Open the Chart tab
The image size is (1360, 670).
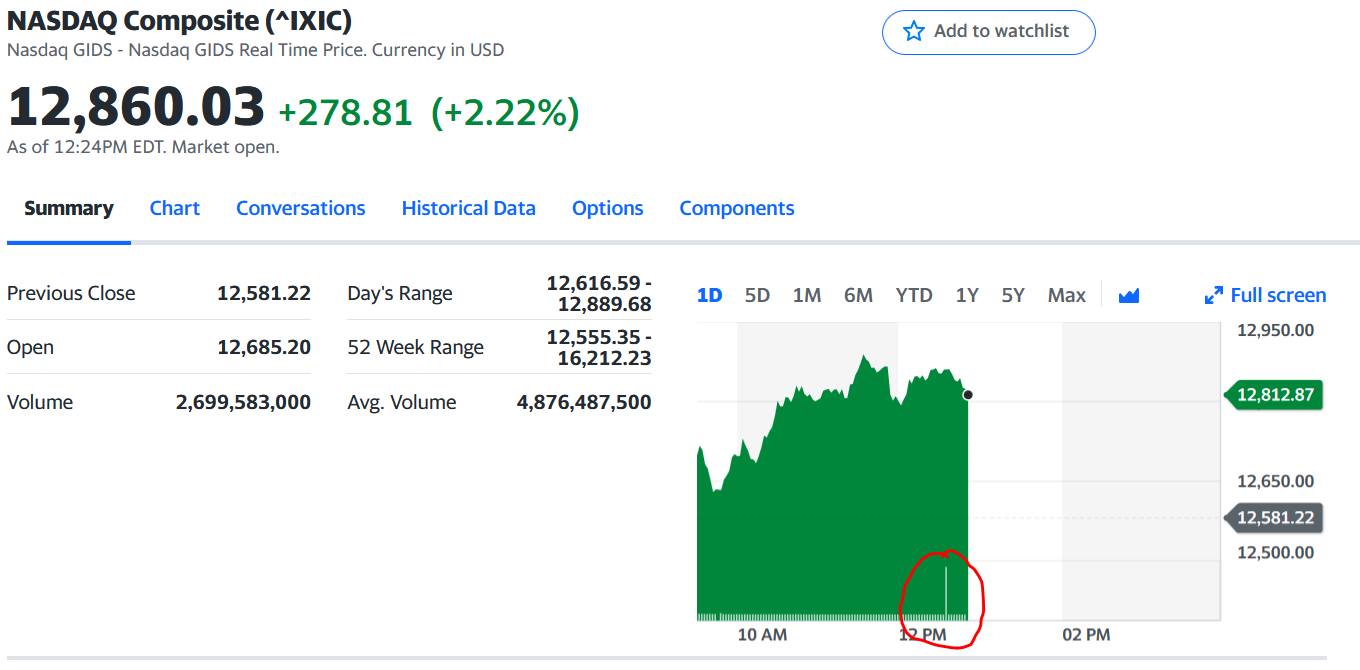tap(175, 208)
